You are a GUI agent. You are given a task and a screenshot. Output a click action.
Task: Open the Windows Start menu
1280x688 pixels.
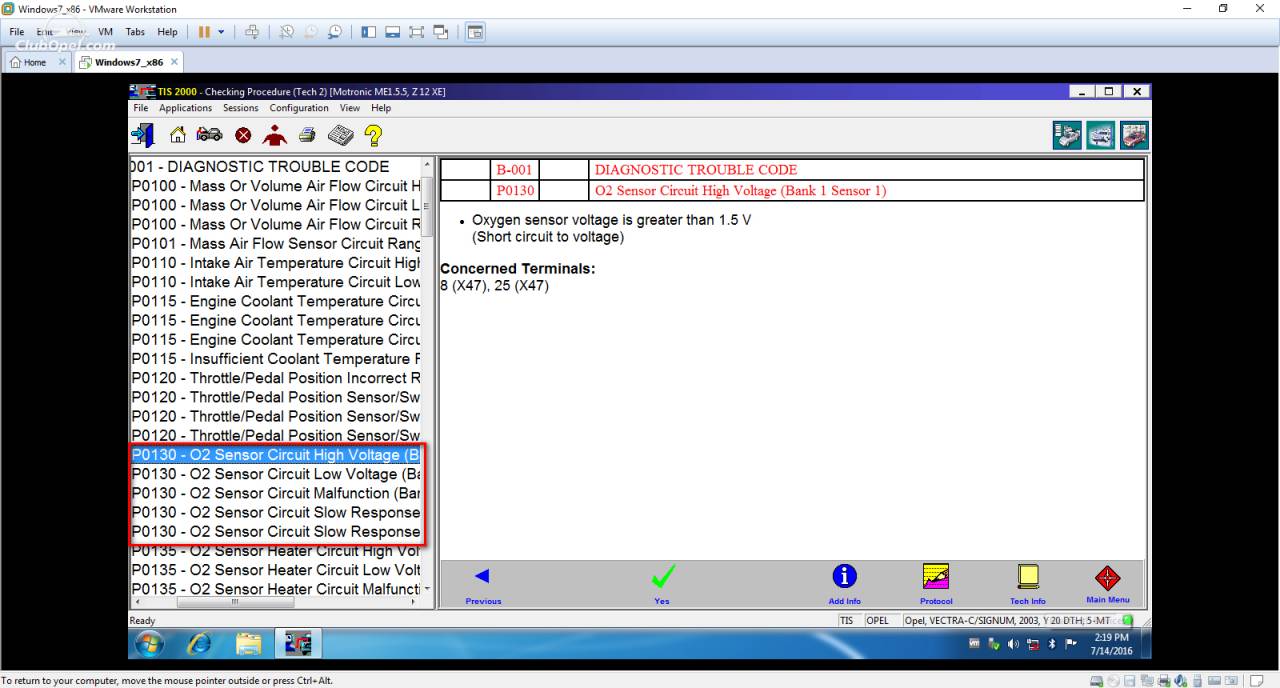coord(148,644)
